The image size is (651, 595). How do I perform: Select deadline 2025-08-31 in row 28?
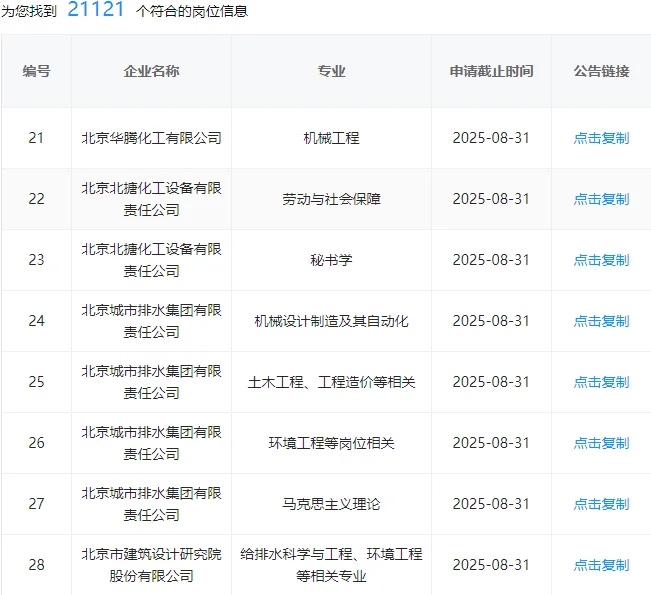tap(491, 566)
